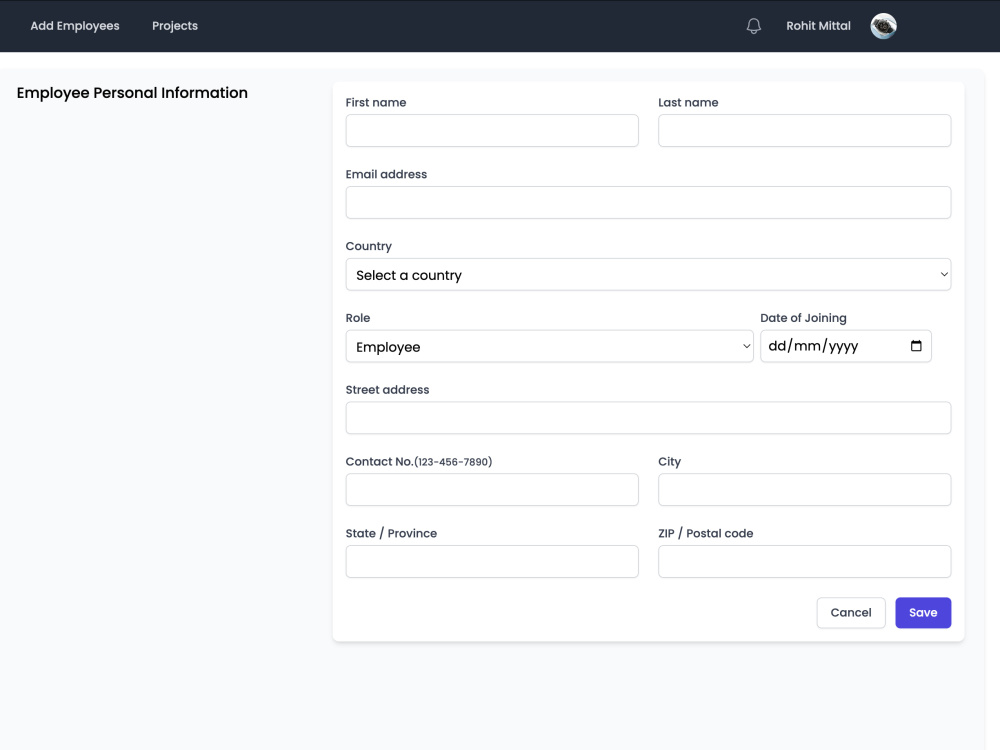
Task: Focus the Contact No. input
Action: click(492, 490)
